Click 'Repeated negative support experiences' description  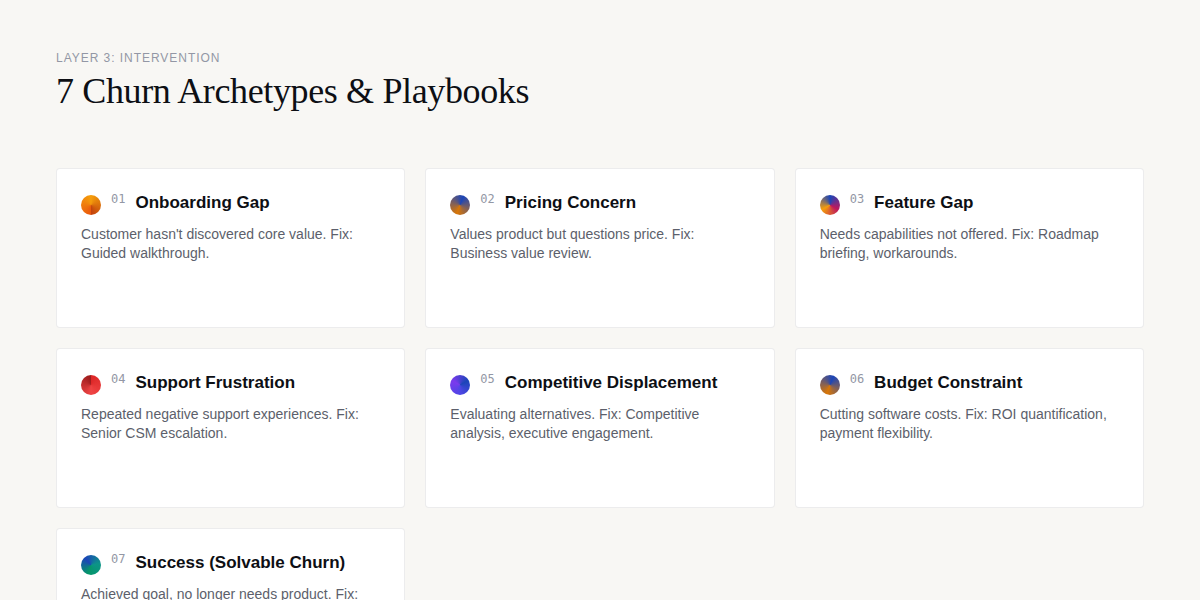point(220,423)
